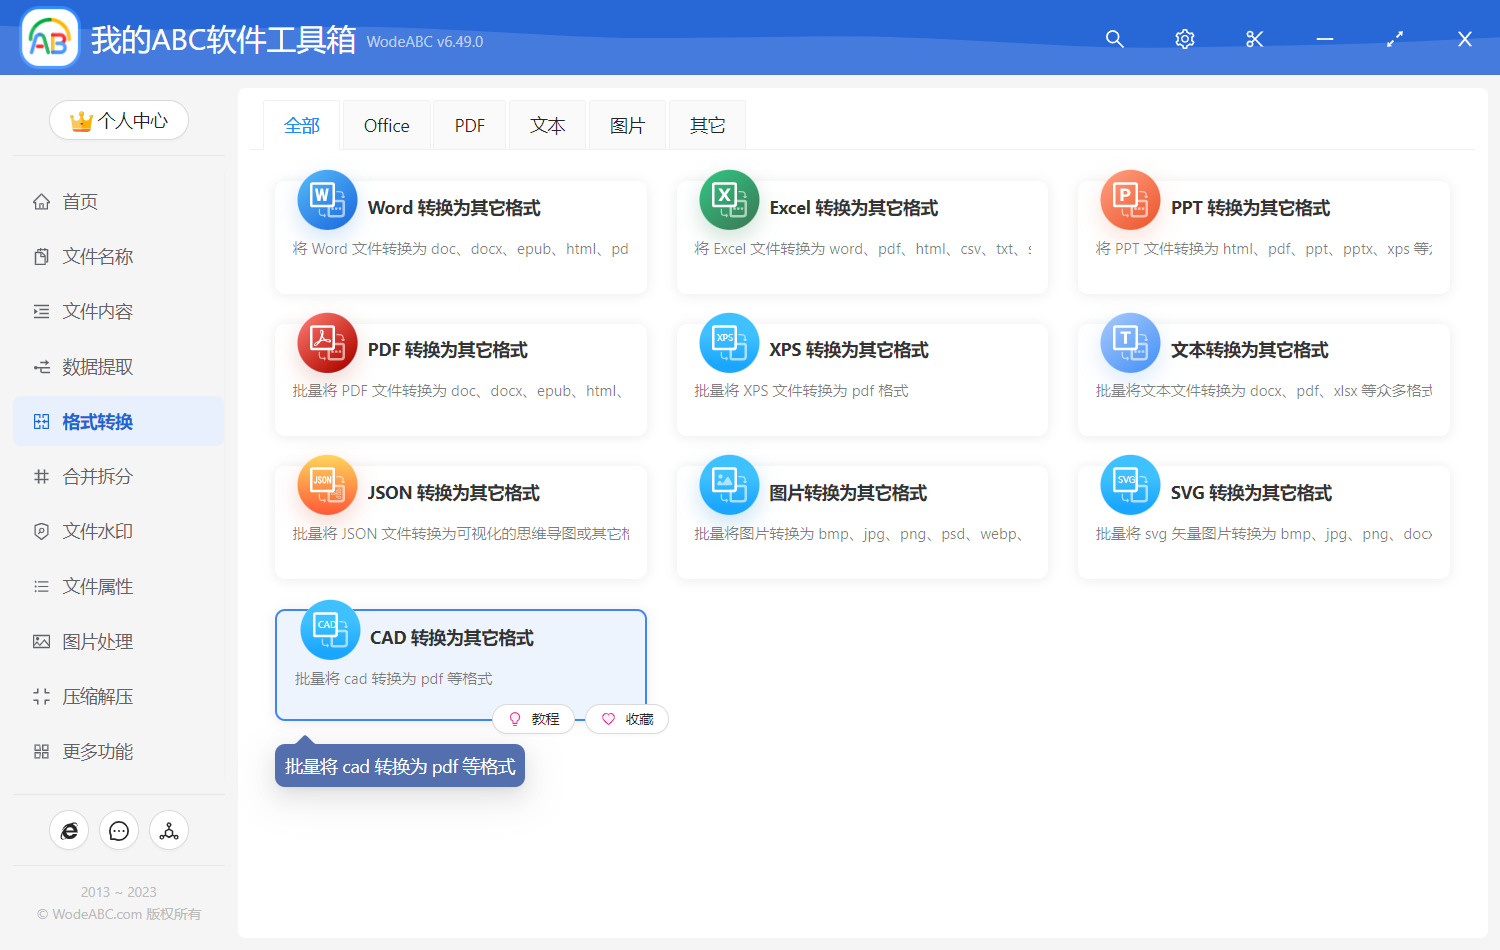The width and height of the screenshot is (1500, 950).
Task: Open the browser icon at sidebar bottom
Action: coord(69,831)
